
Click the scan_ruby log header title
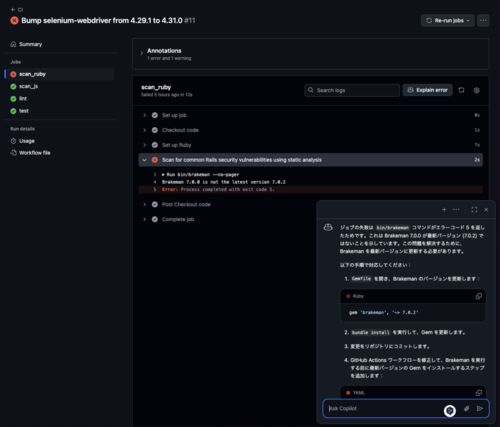click(156, 87)
